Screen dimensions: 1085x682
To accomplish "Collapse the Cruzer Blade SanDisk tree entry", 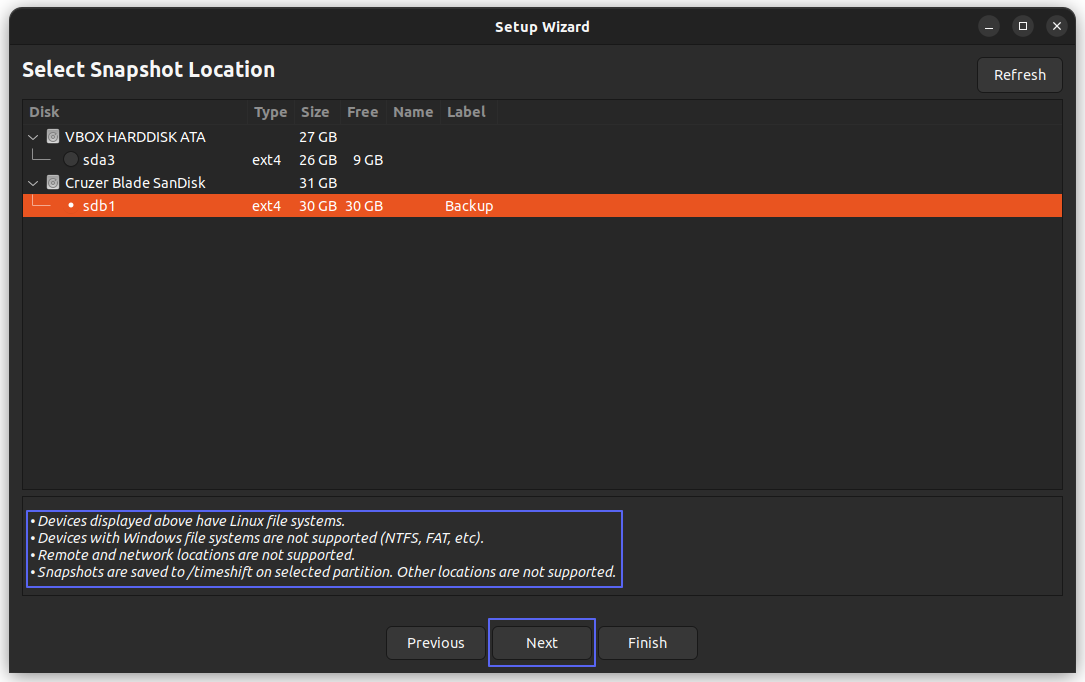I will click(x=32, y=182).
